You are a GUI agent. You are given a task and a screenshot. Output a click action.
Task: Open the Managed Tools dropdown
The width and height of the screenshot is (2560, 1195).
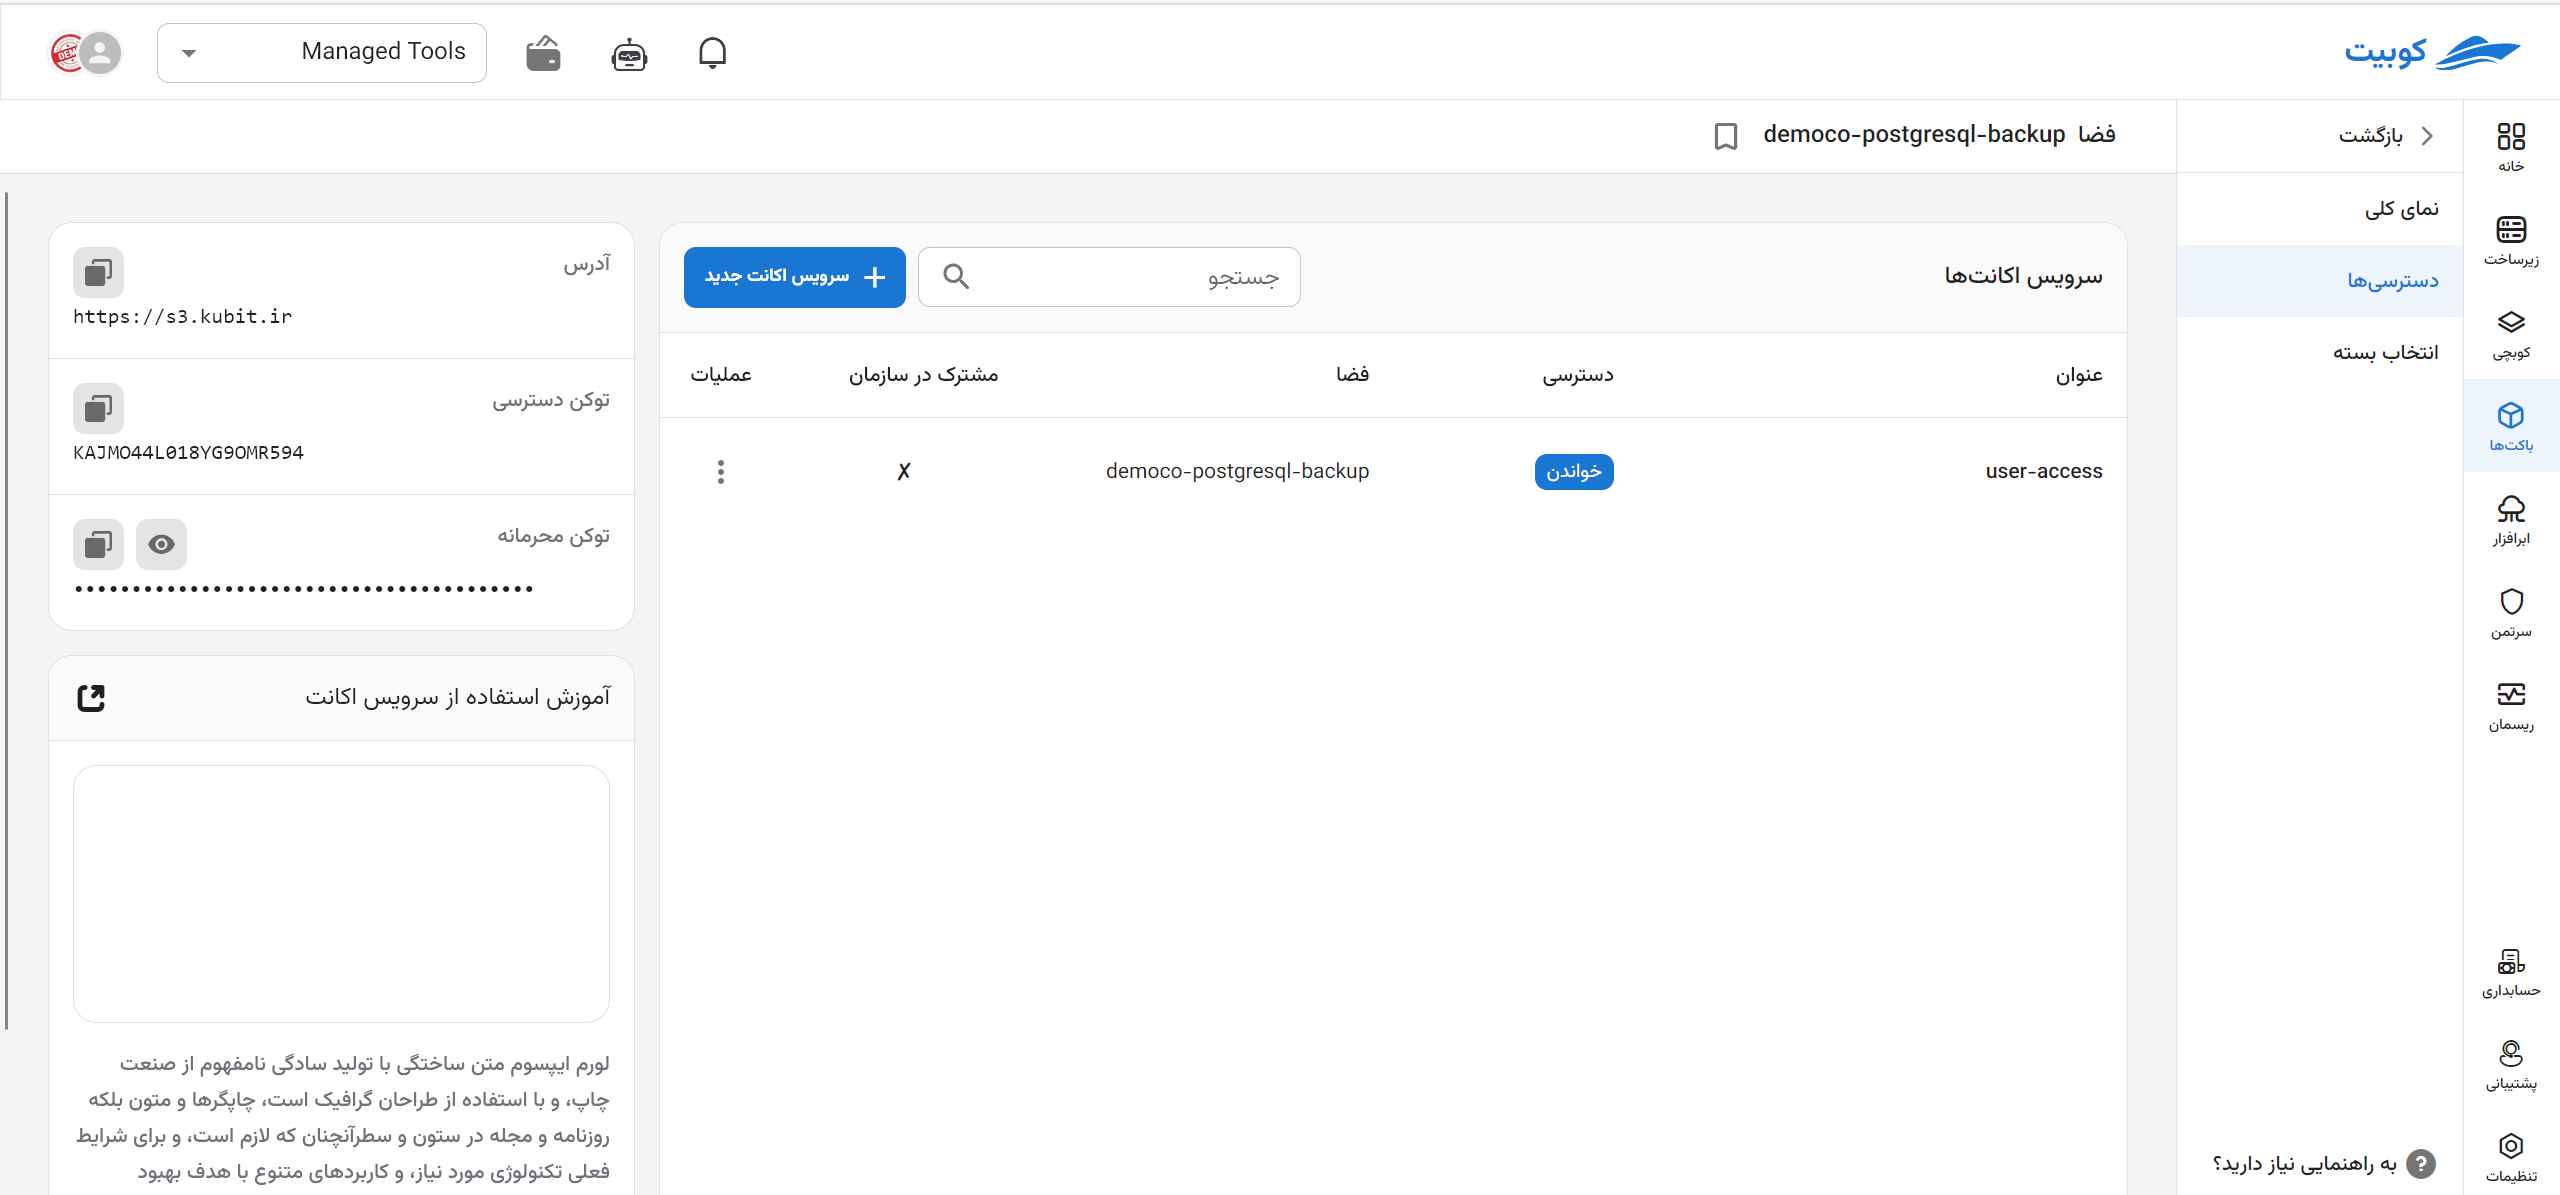pyautogui.click(x=321, y=53)
